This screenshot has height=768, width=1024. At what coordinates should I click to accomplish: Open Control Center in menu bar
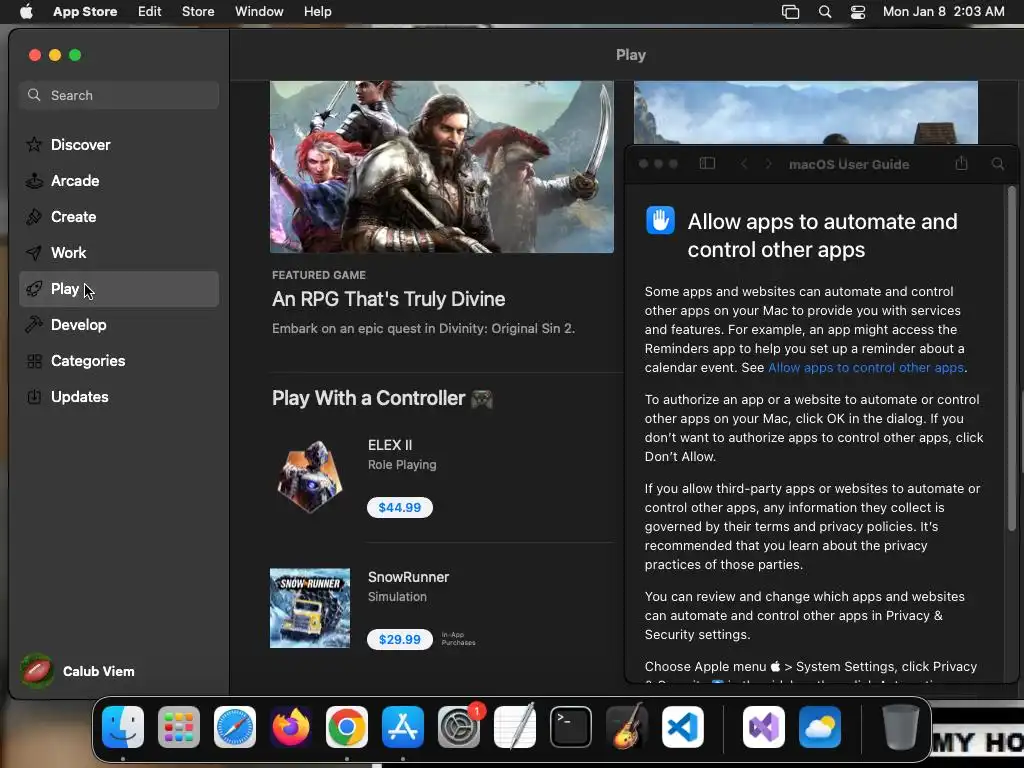click(858, 12)
